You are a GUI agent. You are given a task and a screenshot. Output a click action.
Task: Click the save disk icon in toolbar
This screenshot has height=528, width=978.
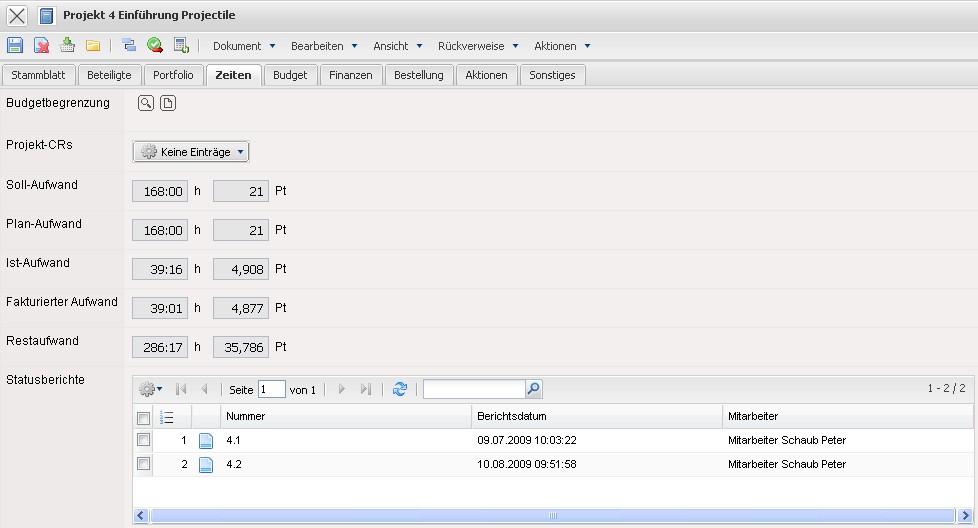(x=15, y=45)
